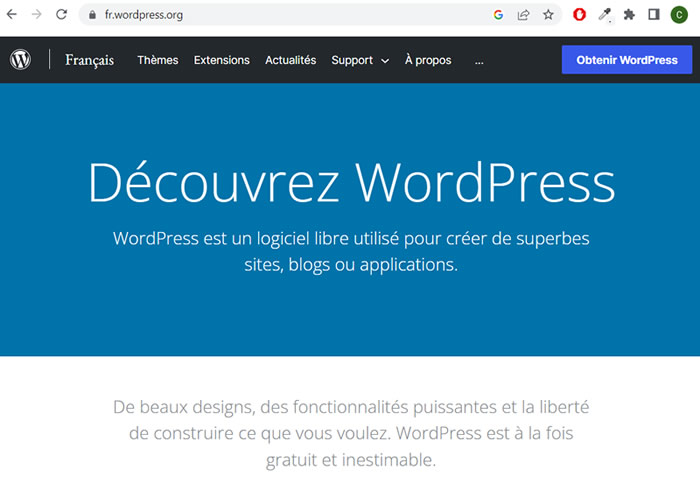Share this page via share icon
This screenshot has height=490, width=700.
[x=523, y=15]
